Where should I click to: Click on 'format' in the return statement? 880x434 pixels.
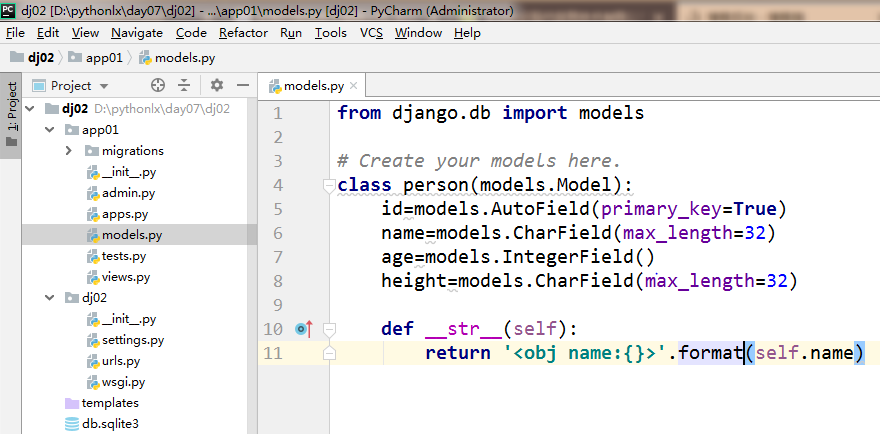click(x=711, y=353)
